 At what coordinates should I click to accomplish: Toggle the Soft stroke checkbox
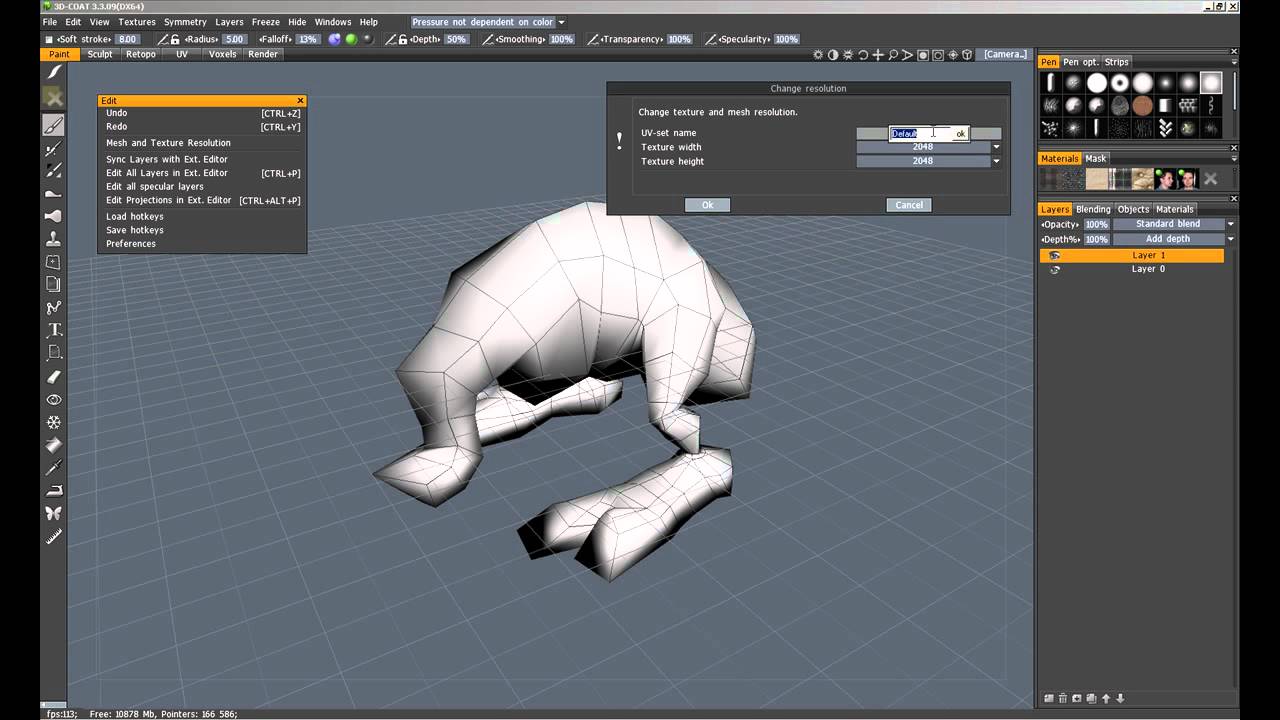point(49,40)
